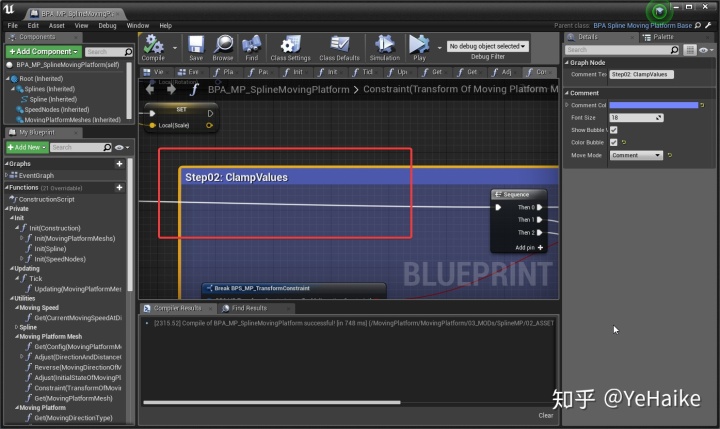The image size is (720, 429).
Task: Click compiler results horizontal scrollbar
Action: tap(272, 402)
